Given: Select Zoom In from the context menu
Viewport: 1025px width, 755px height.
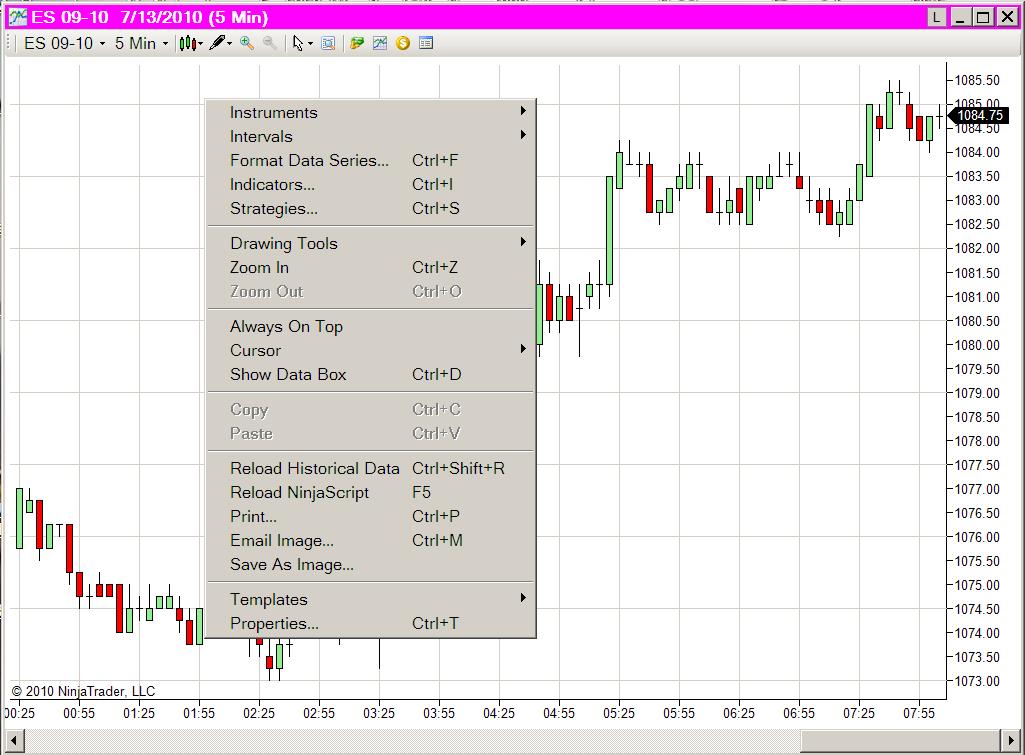Looking at the screenshot, I should 371,267.
